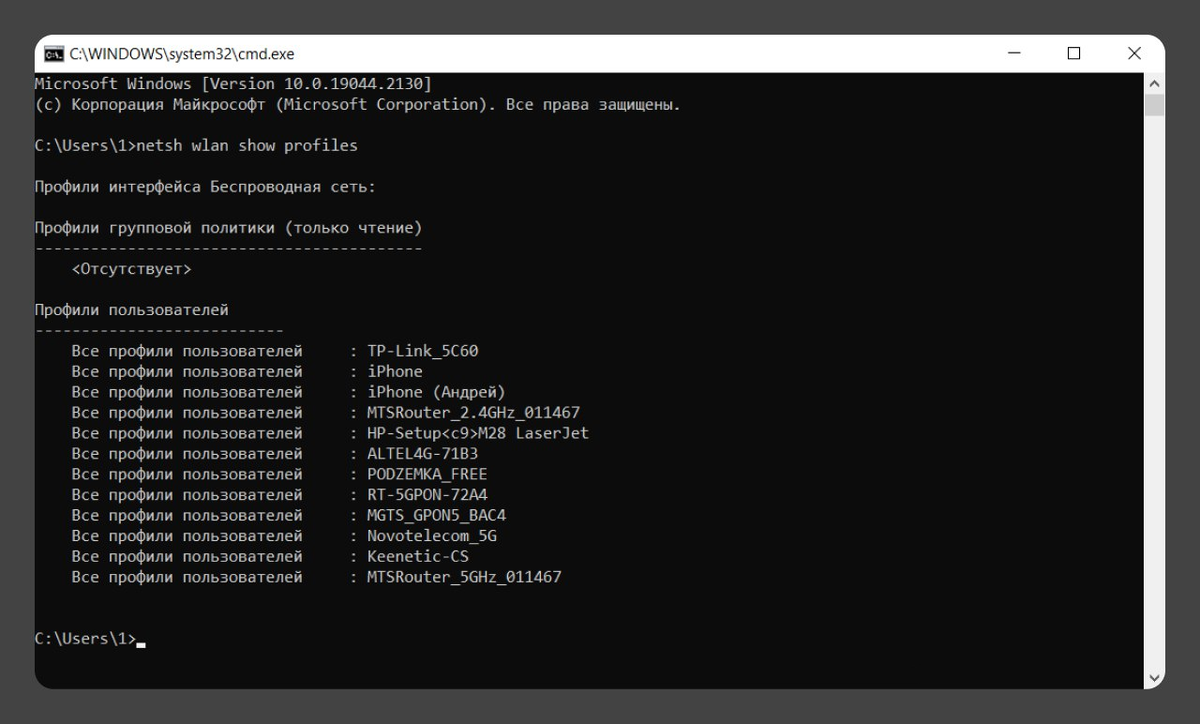The image size is (1200, 724).
Task: Click the 'netsh wlan show profiles' command text
Action: pos(247,146)
